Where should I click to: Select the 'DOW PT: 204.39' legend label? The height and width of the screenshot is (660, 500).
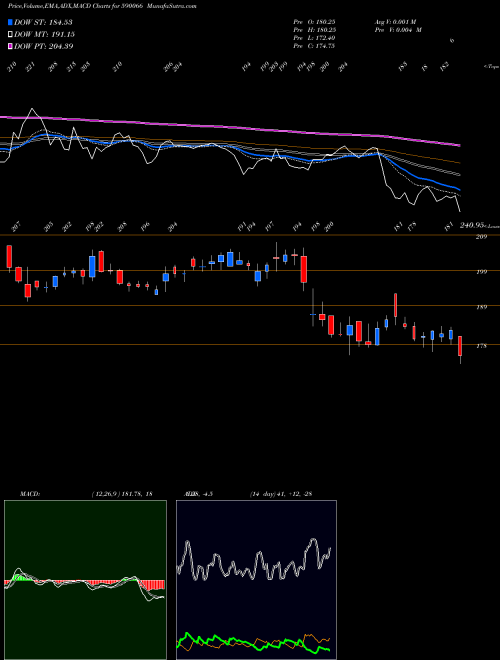tap(43, 46)
